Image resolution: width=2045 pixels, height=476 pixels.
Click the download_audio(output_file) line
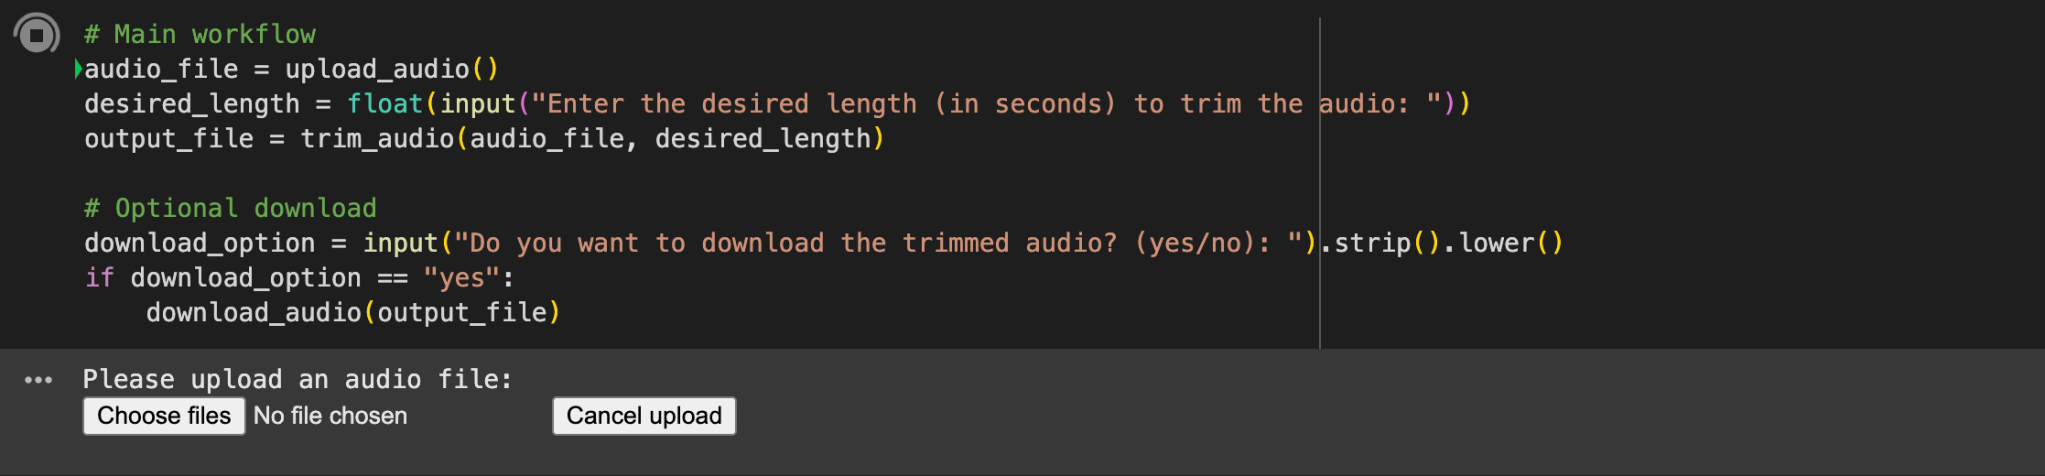coord(353,313)
